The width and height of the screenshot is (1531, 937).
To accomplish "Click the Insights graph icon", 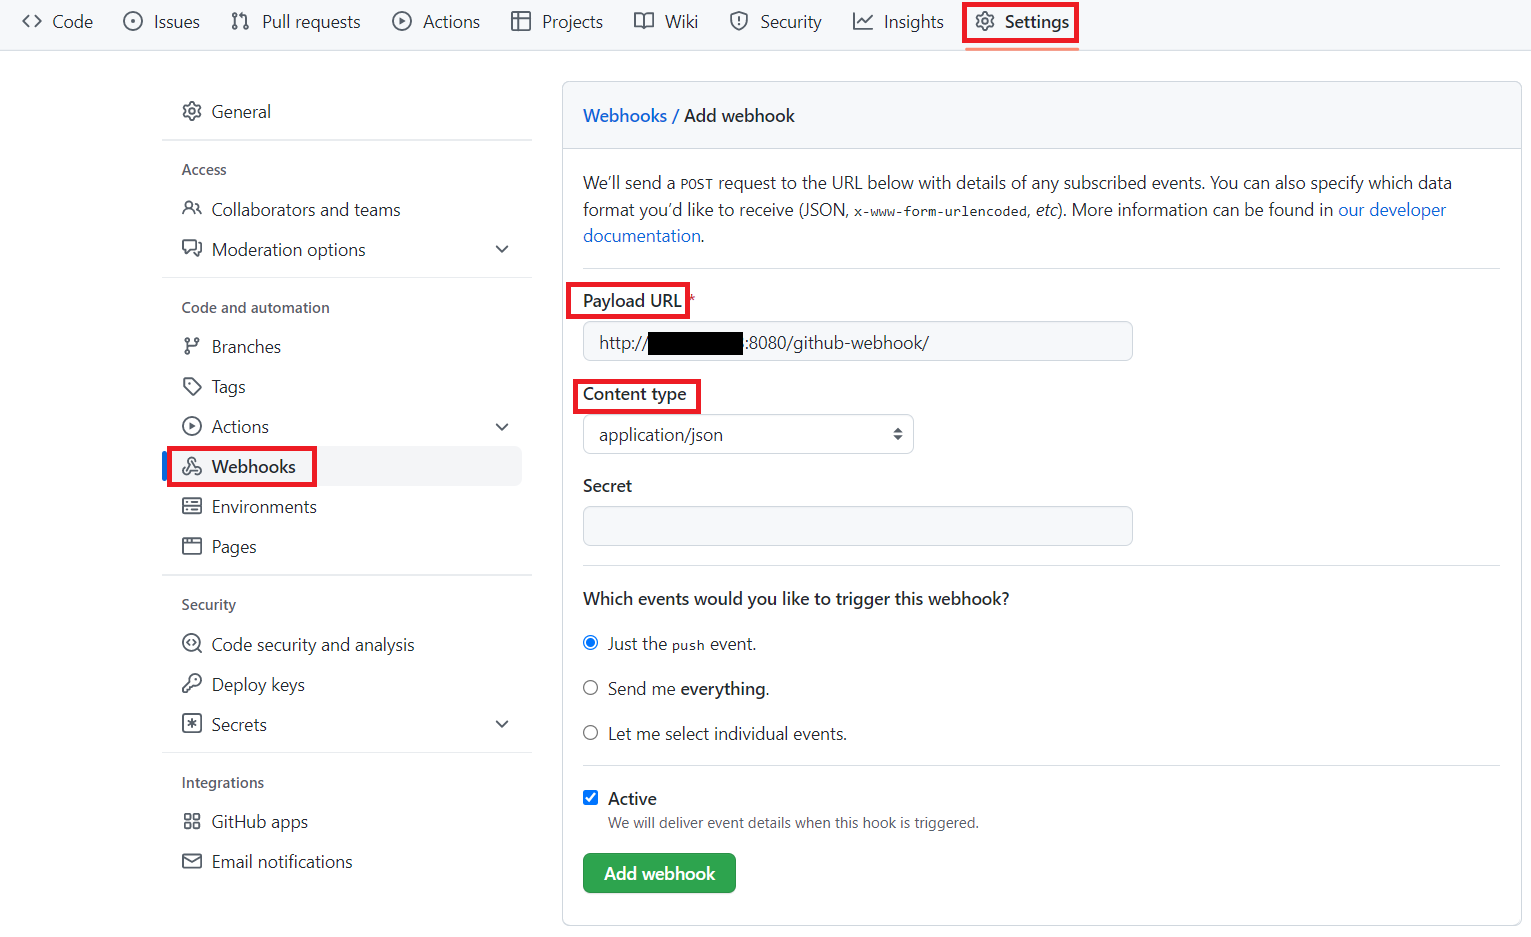I will (863, 21).
